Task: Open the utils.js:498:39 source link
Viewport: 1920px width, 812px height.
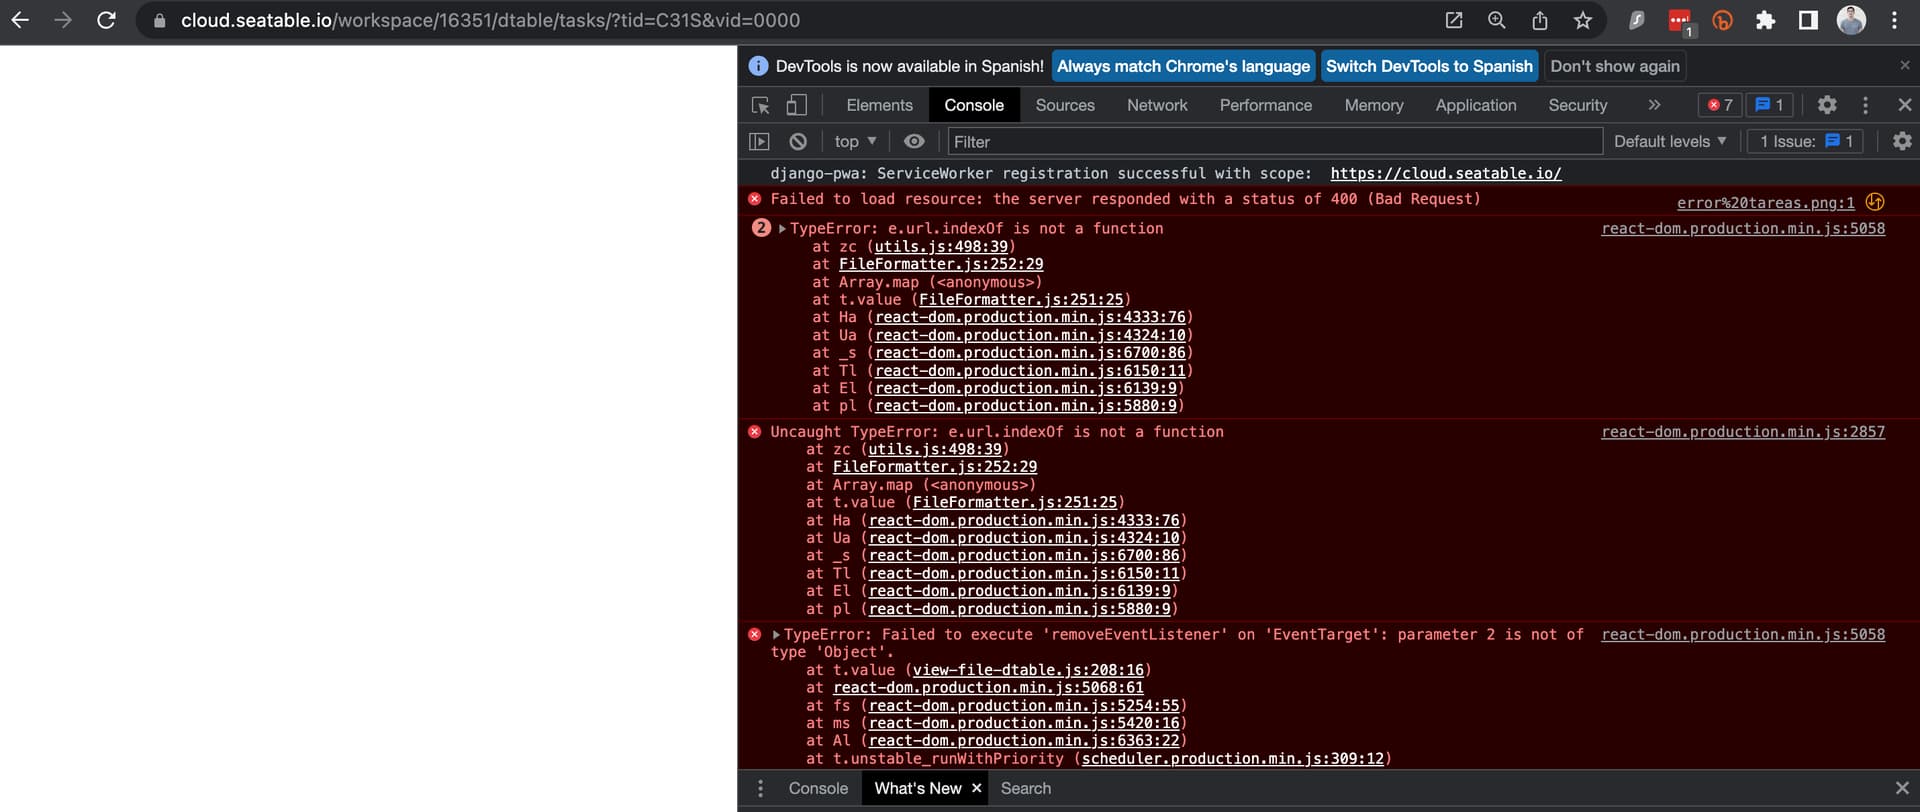Action: point(940,247)
